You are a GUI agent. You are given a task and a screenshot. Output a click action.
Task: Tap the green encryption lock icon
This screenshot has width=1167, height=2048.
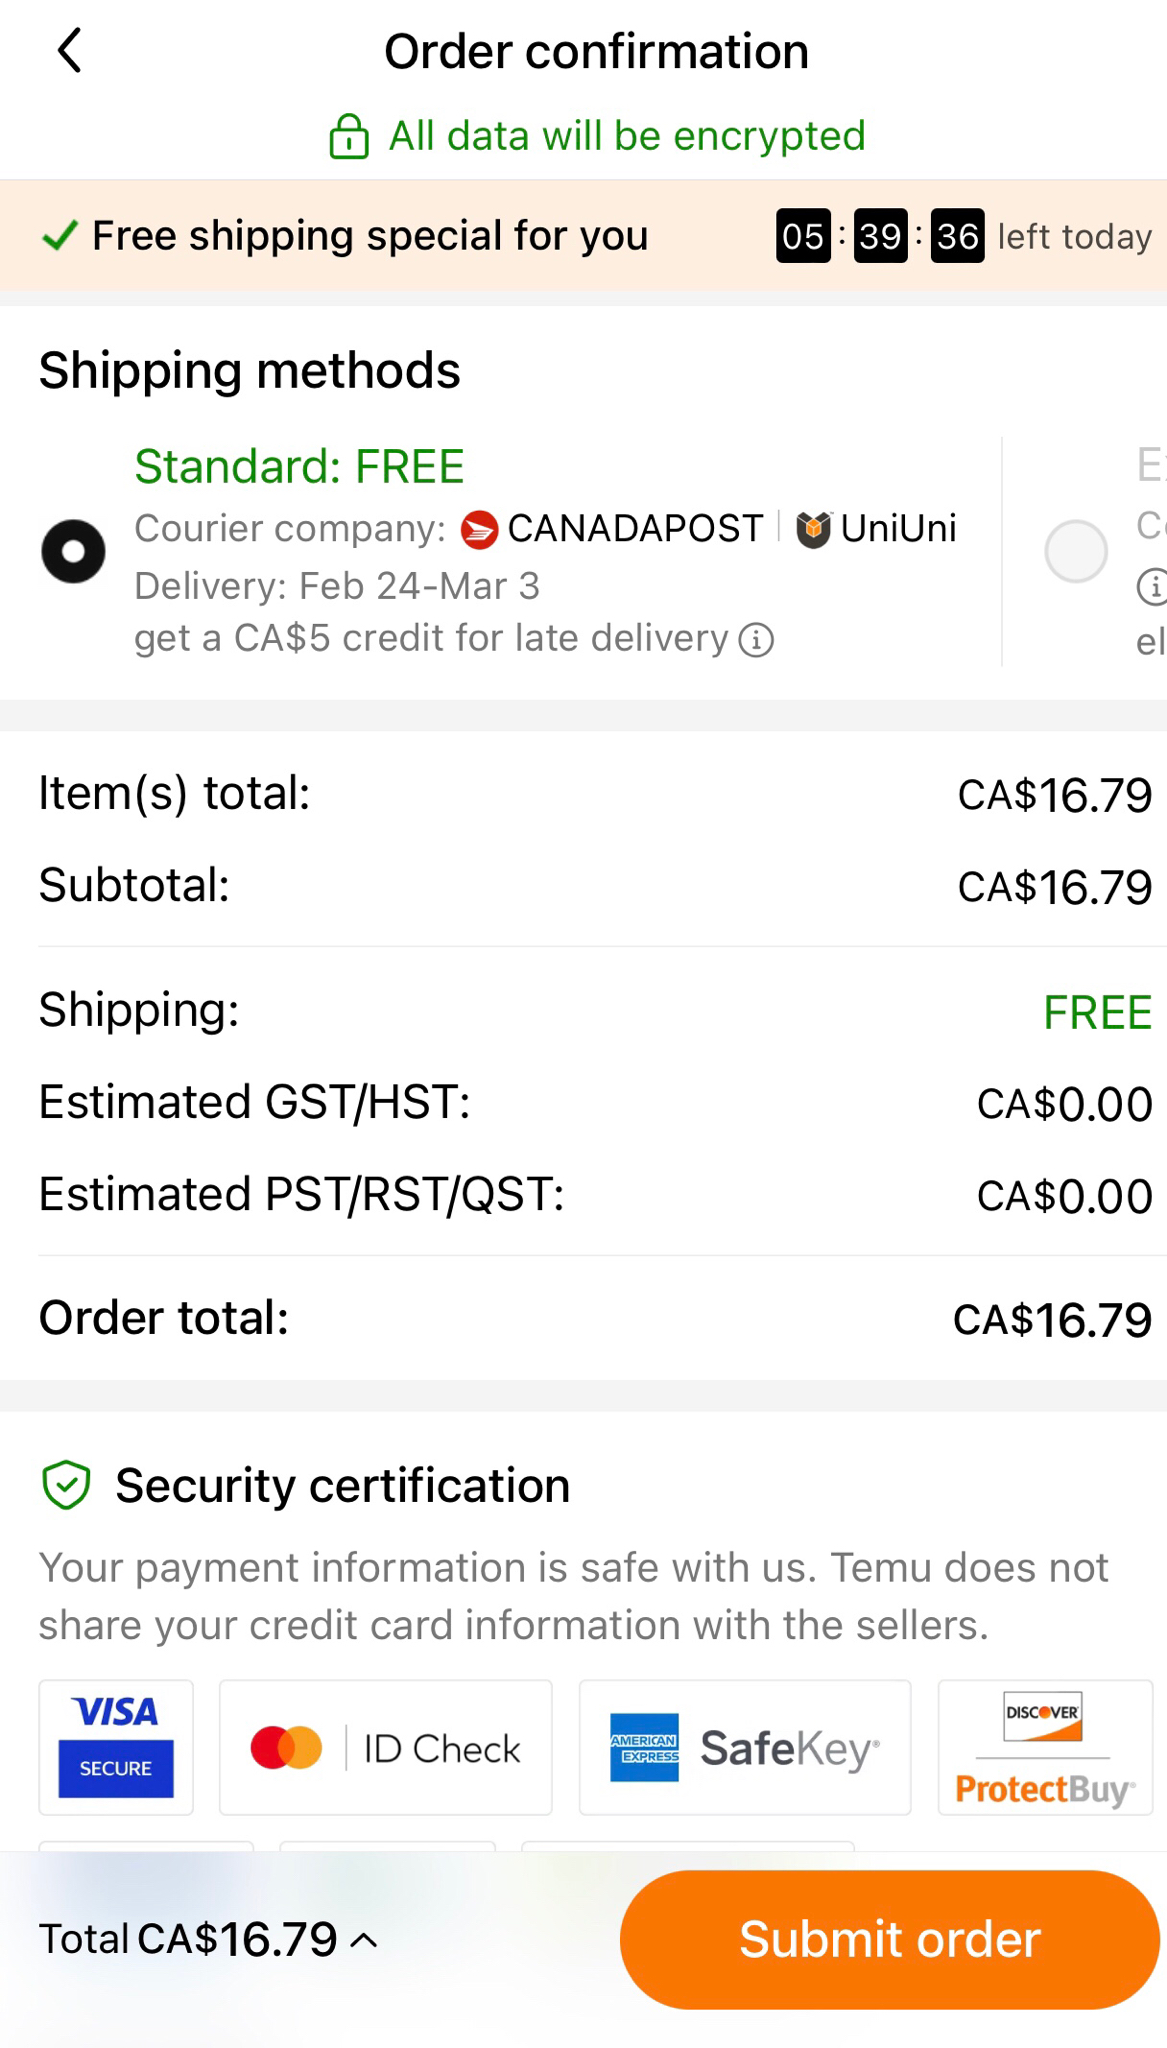coord(349,137)
